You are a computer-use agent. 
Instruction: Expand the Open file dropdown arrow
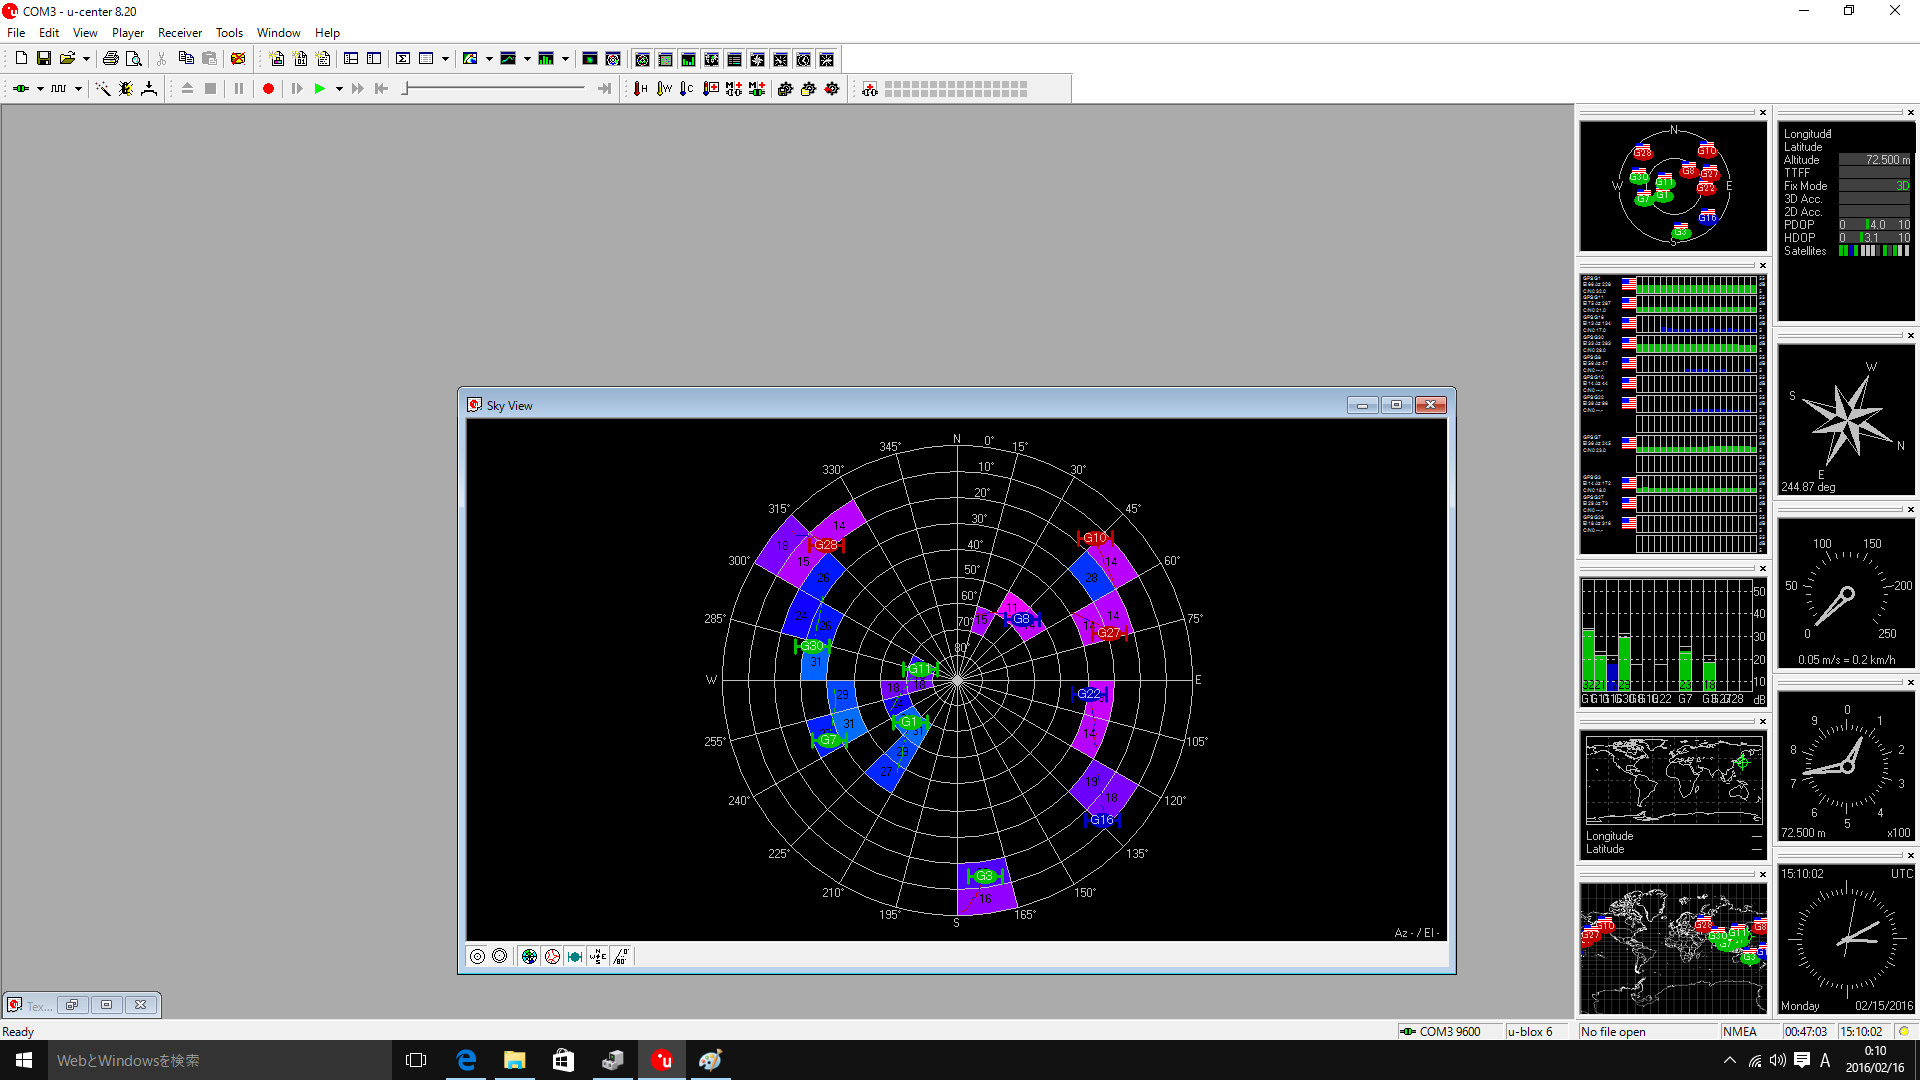click(86, 59)
